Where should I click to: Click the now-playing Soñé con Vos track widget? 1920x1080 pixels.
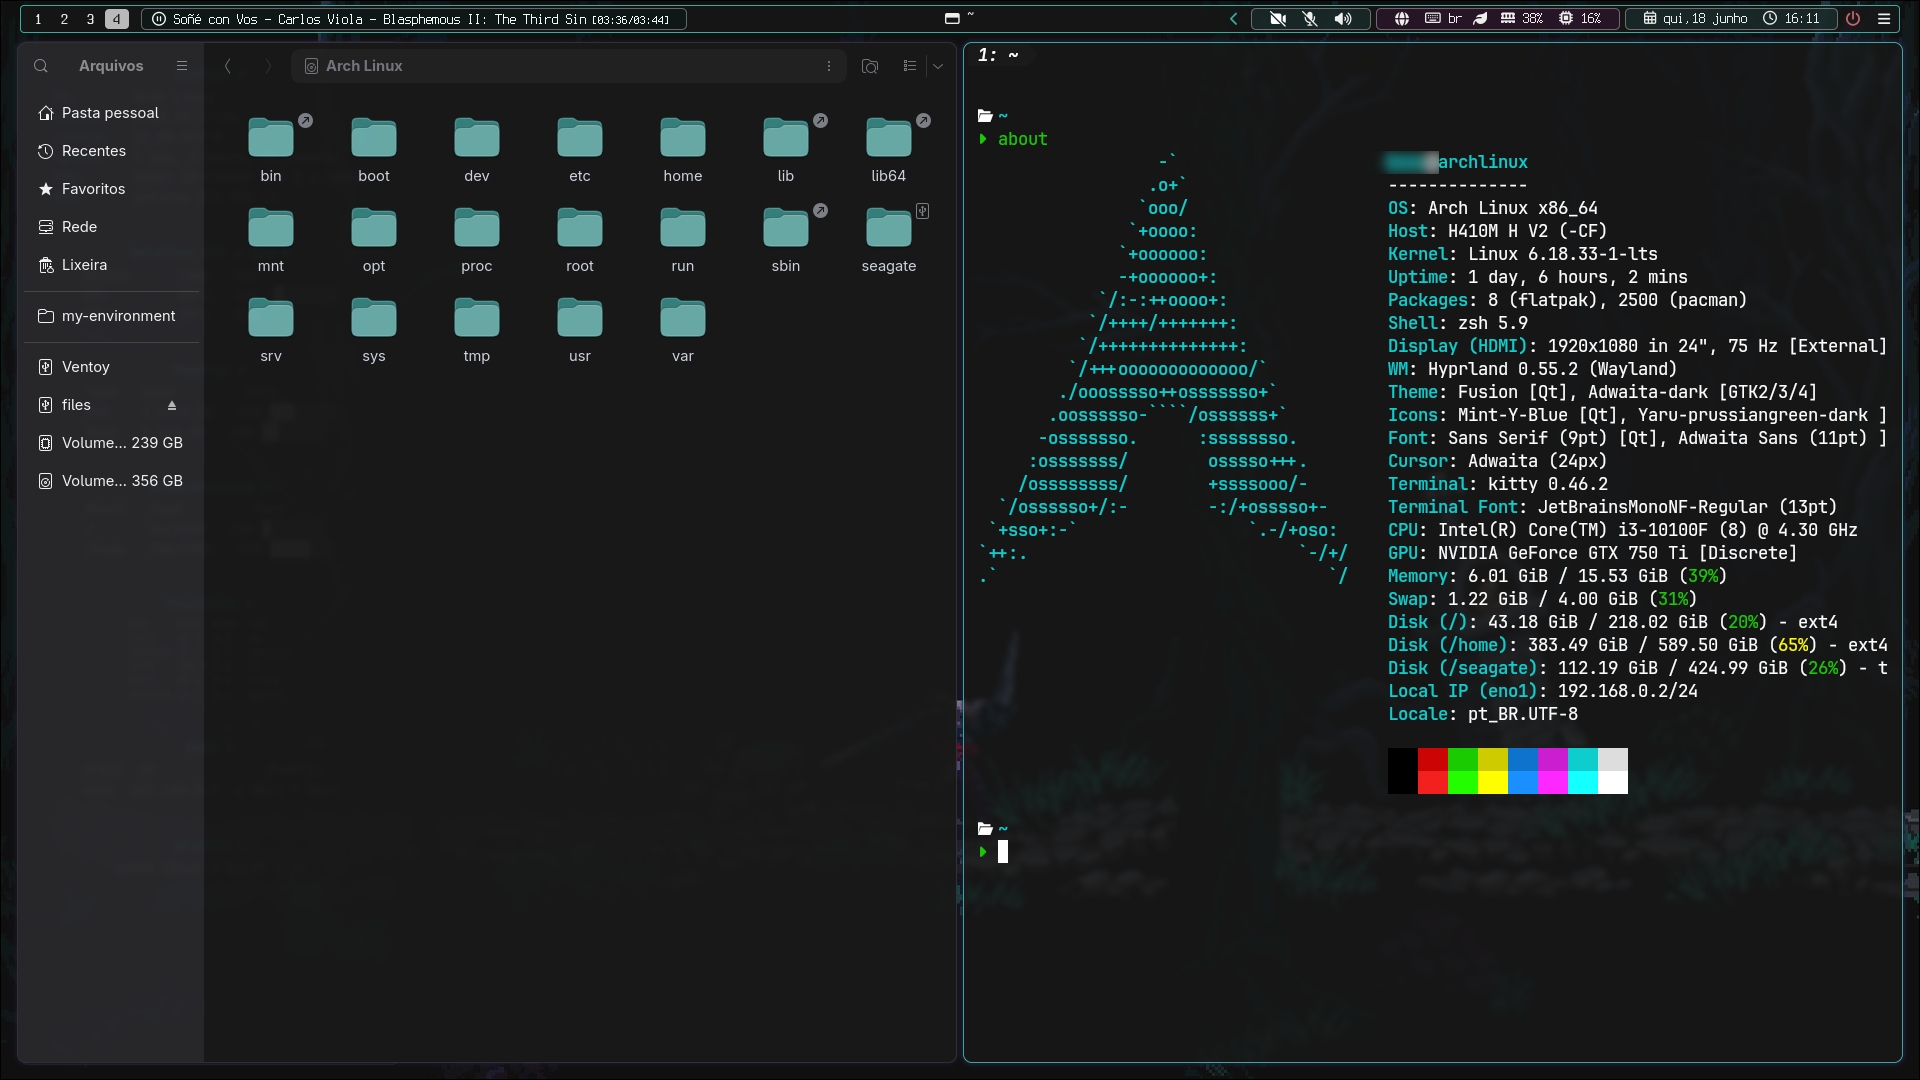(x=413, y=19)
